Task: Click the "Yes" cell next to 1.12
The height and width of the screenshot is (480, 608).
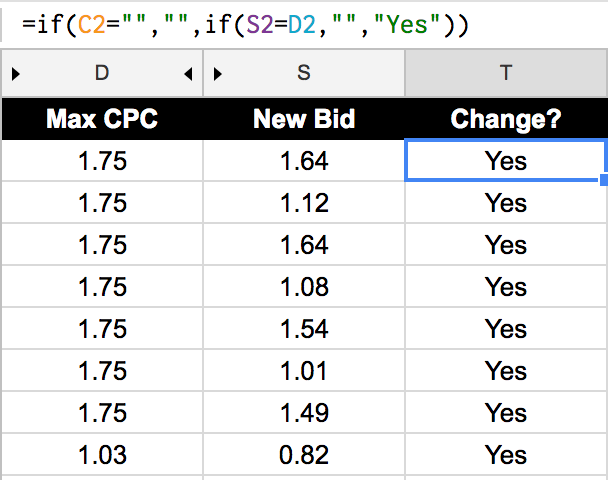Action: click(506, 203)
